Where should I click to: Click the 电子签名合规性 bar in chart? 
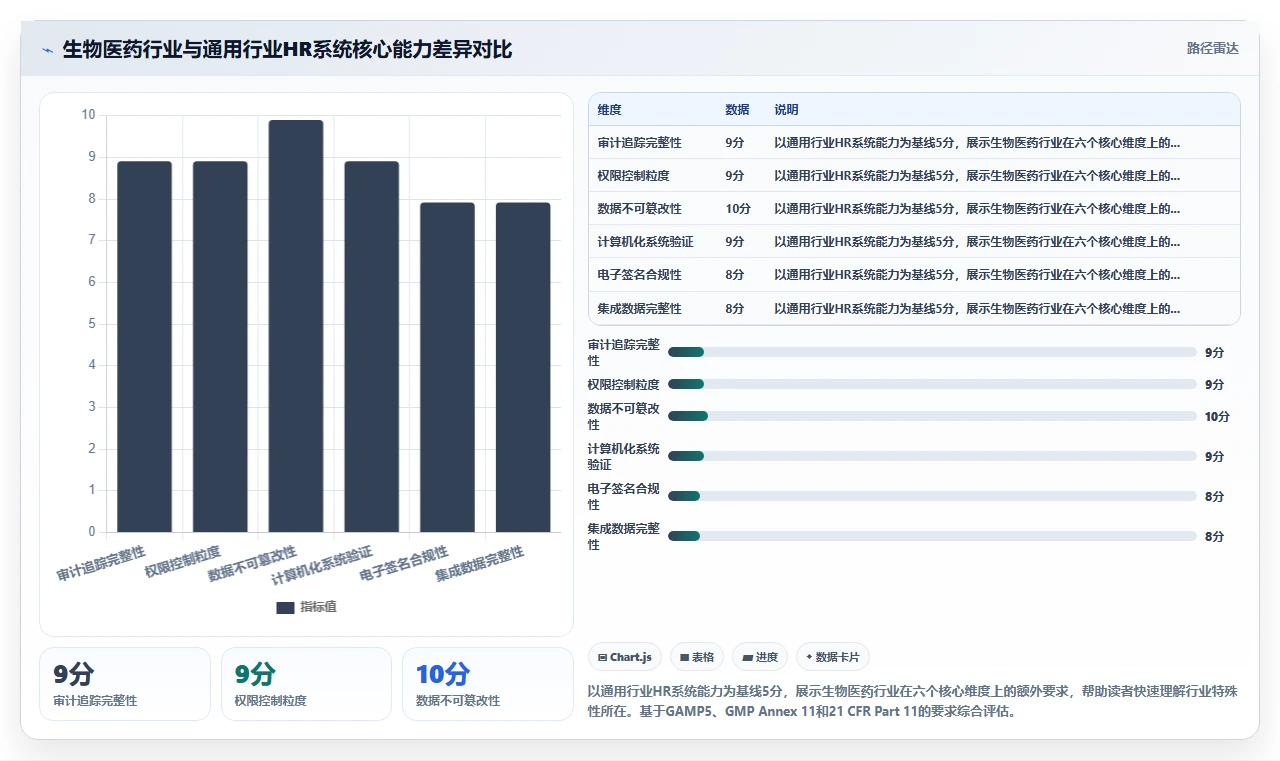447,367
